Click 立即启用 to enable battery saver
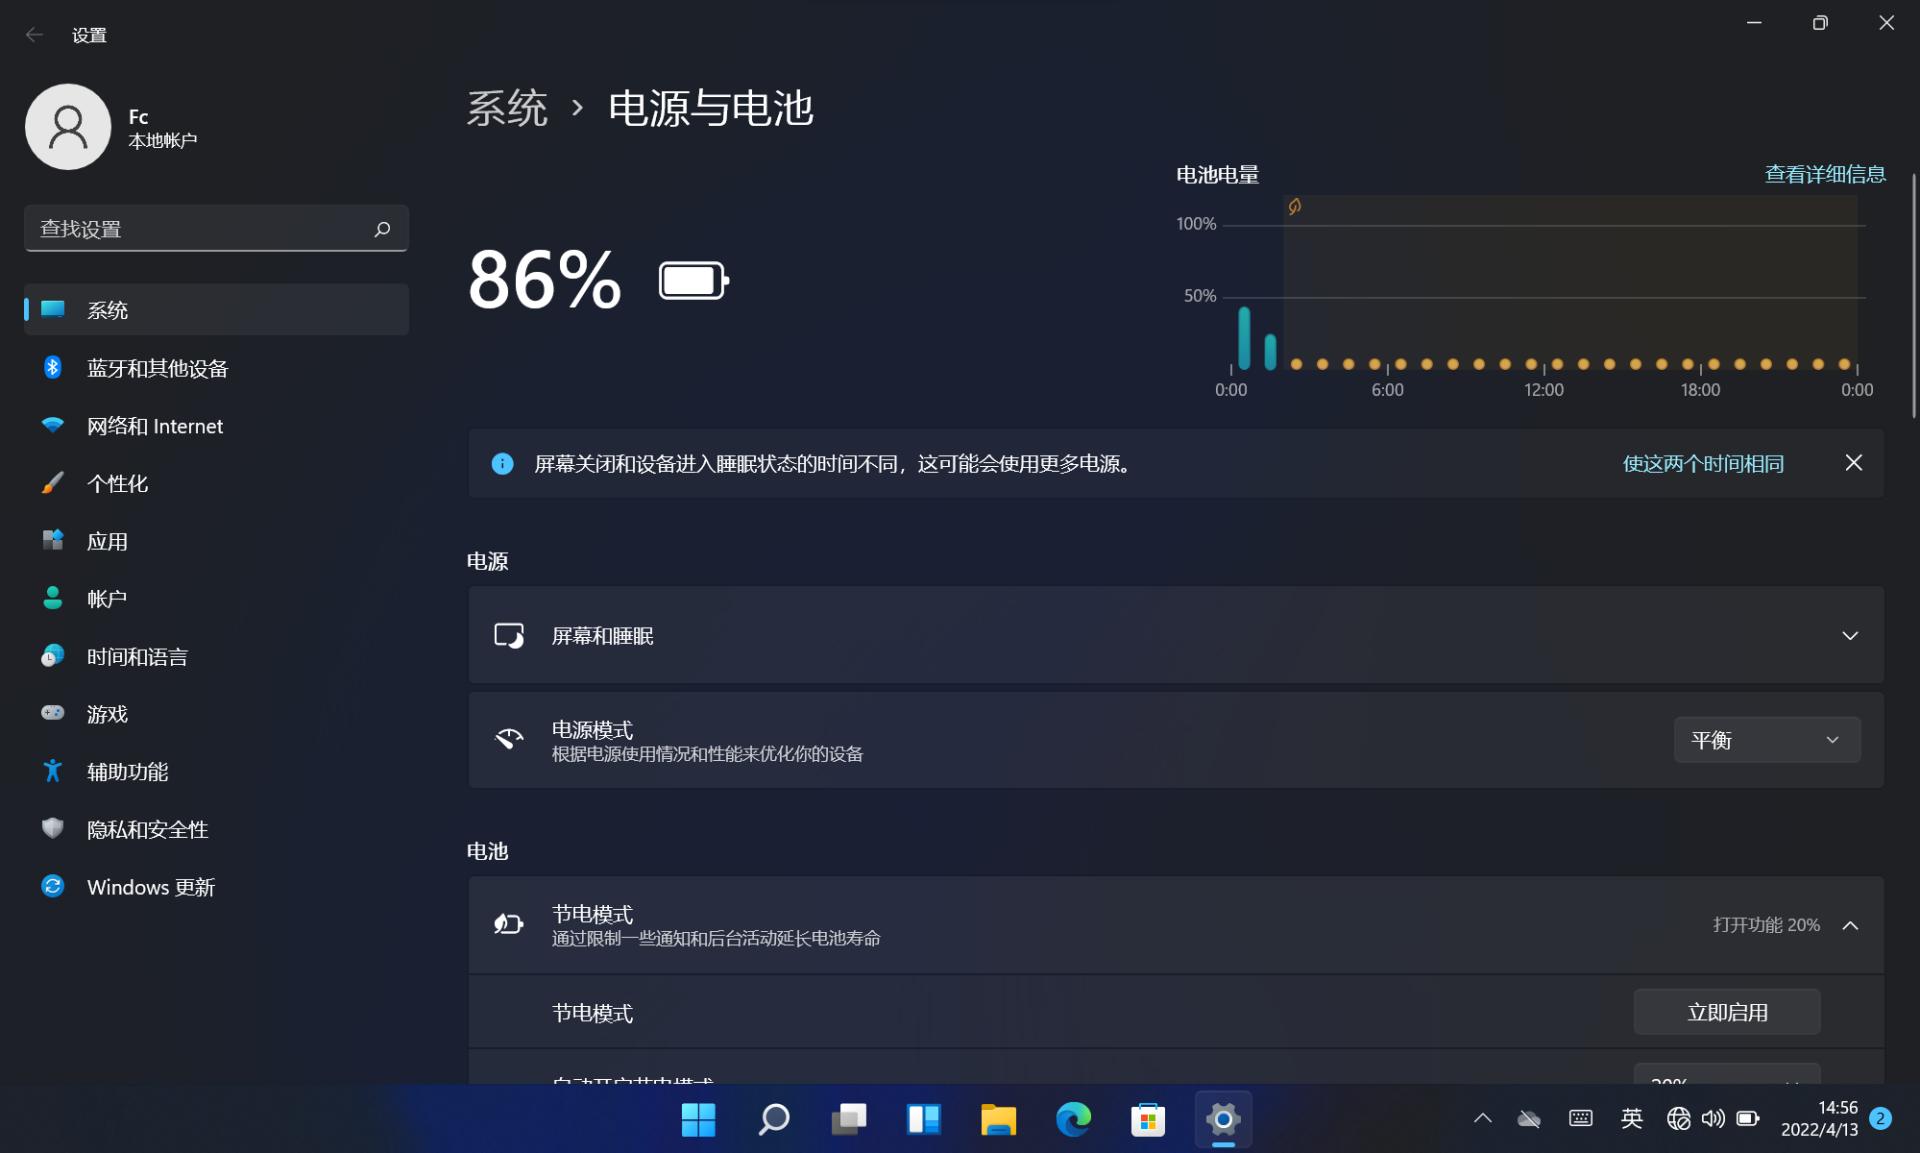The width and height of the screenshot is (1920, 1153). (x=1726, y=1012)
